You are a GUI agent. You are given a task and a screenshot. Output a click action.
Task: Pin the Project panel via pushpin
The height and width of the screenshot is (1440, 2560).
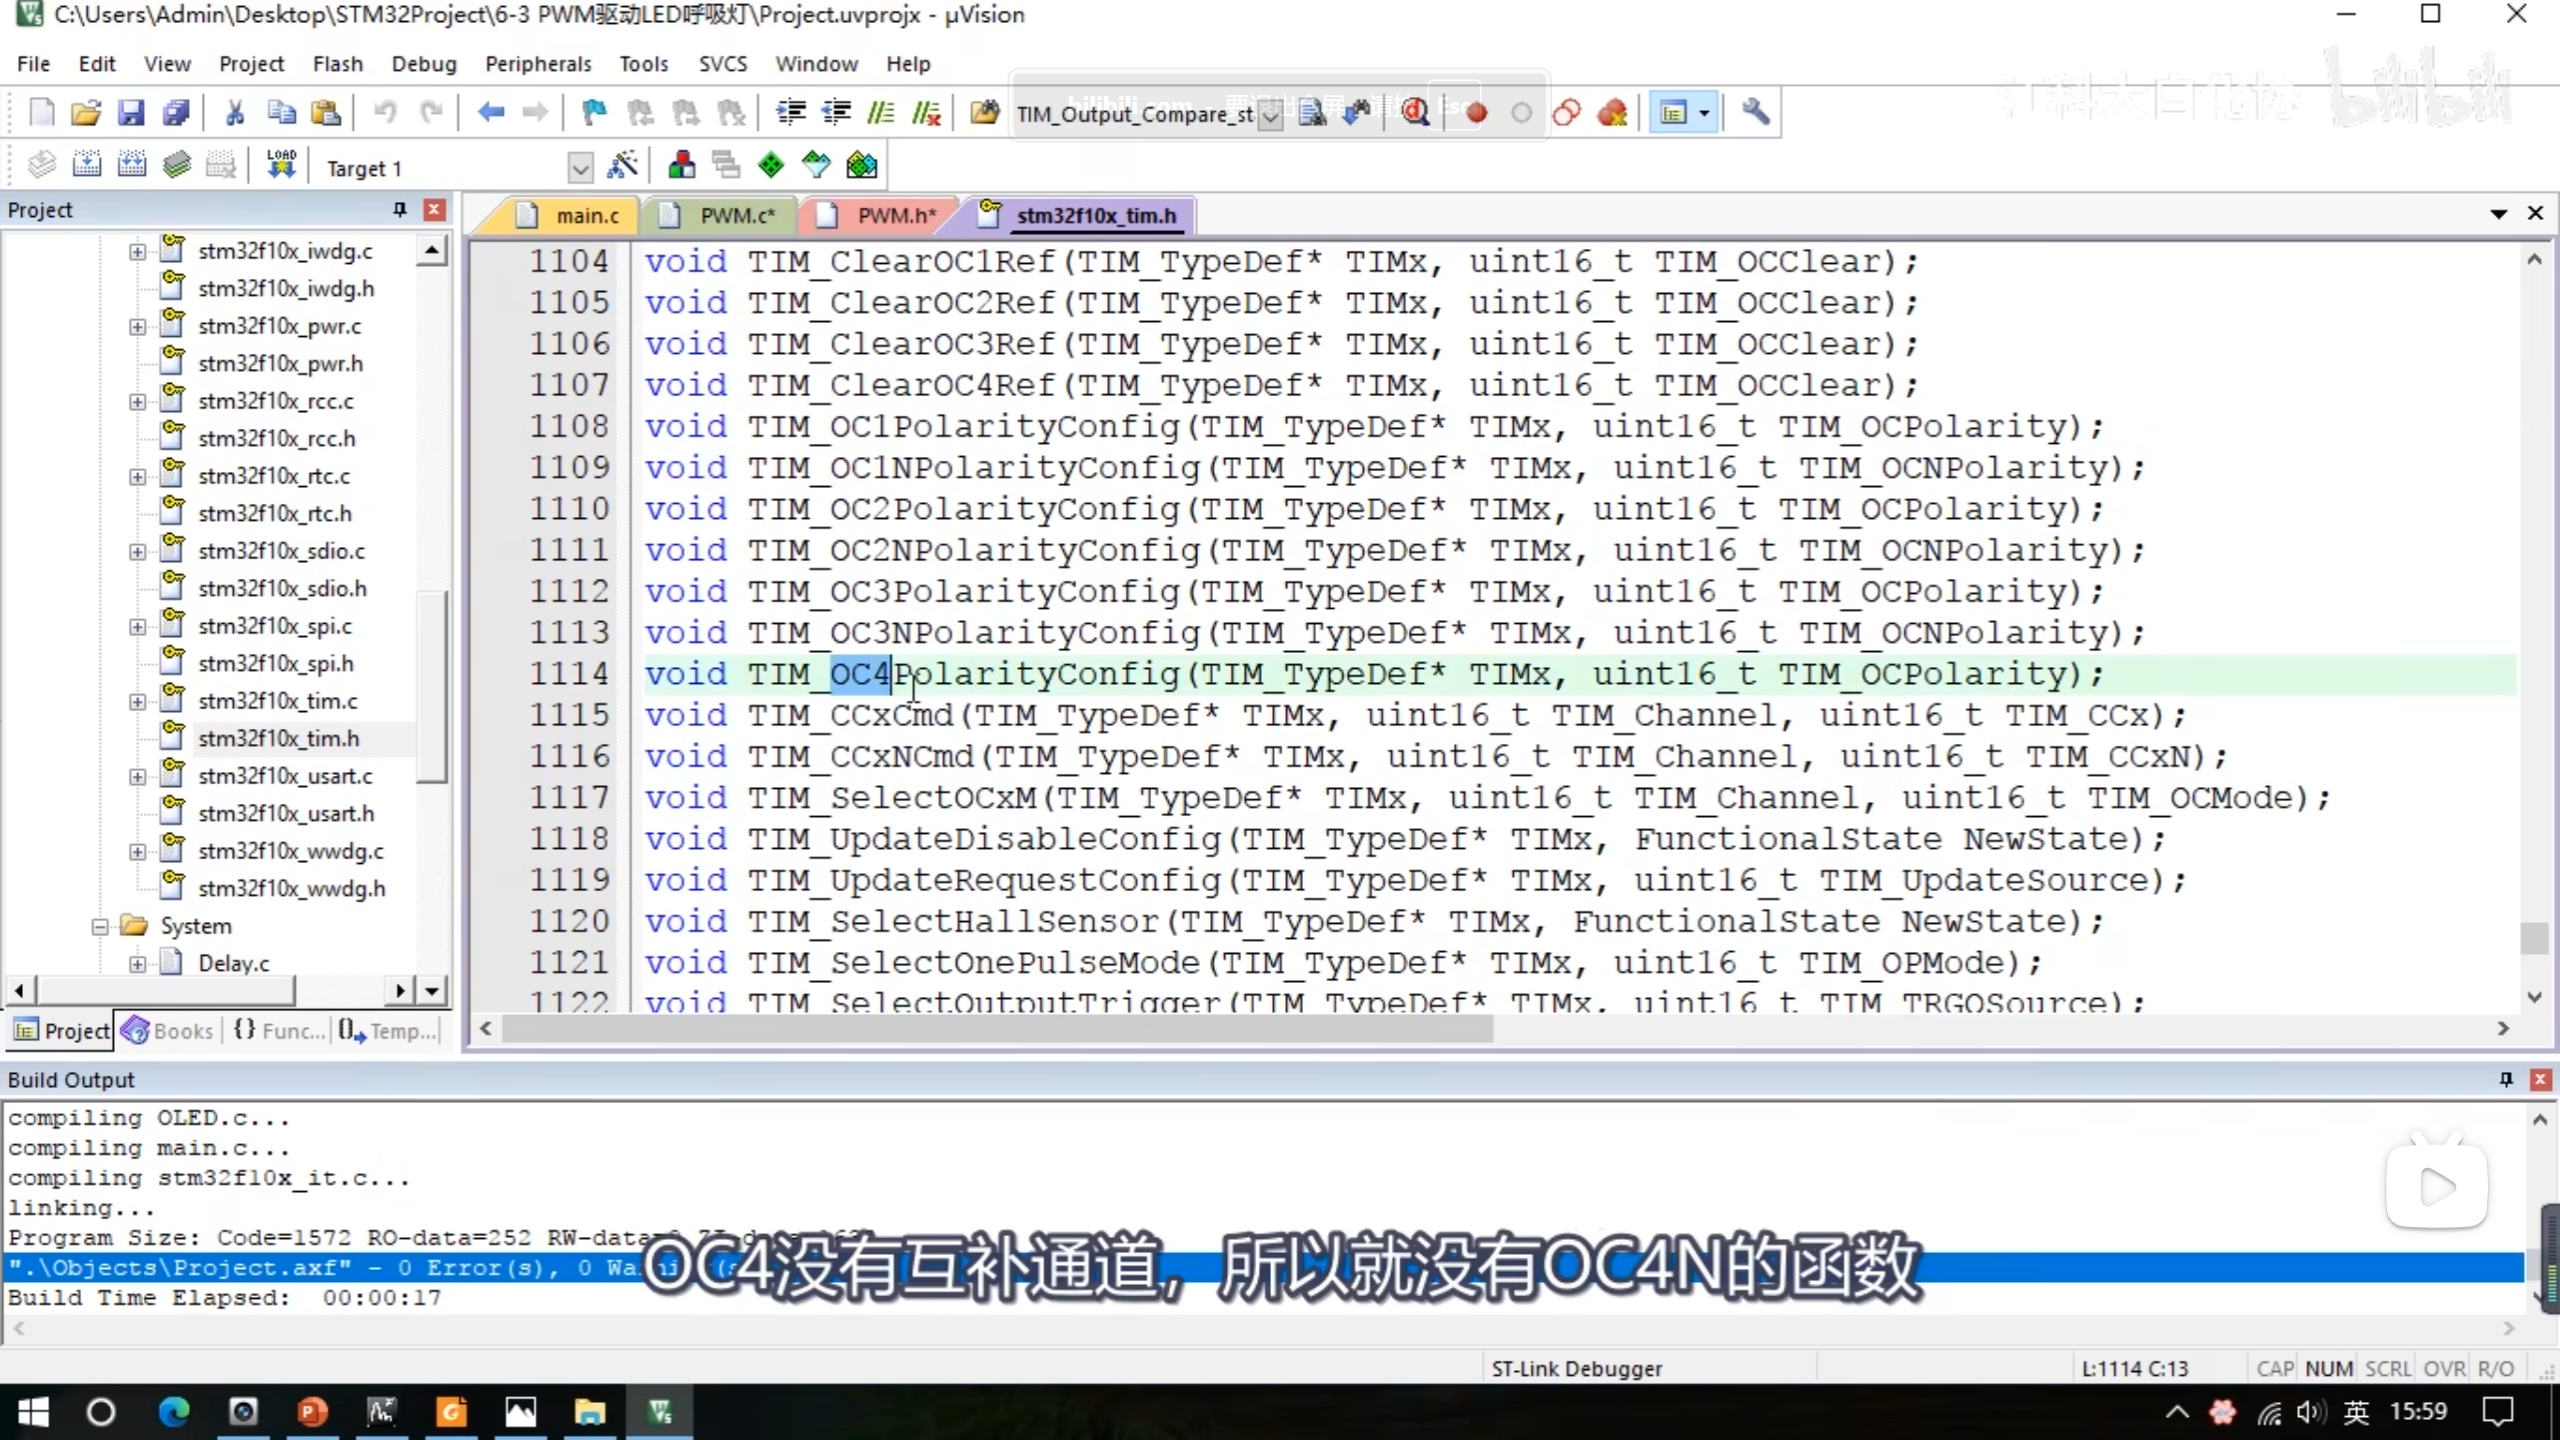pyautogui.click(x=400, y=209)
